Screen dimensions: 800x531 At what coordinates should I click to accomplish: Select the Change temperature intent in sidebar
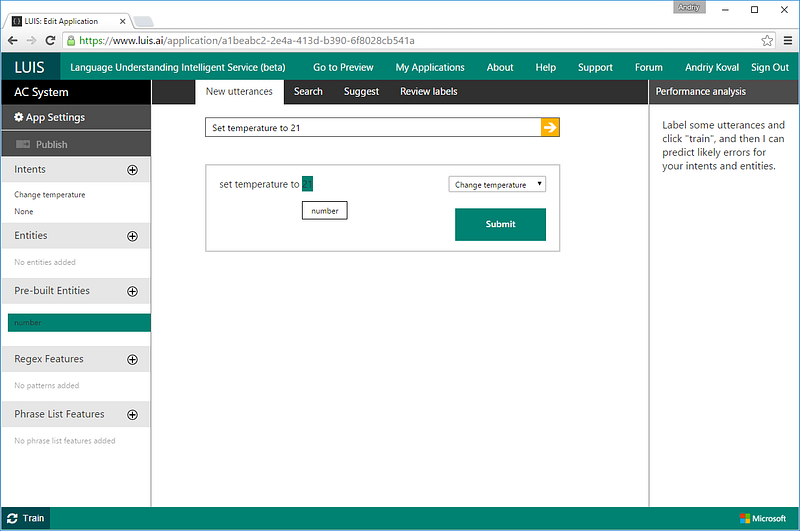point(49,195)
